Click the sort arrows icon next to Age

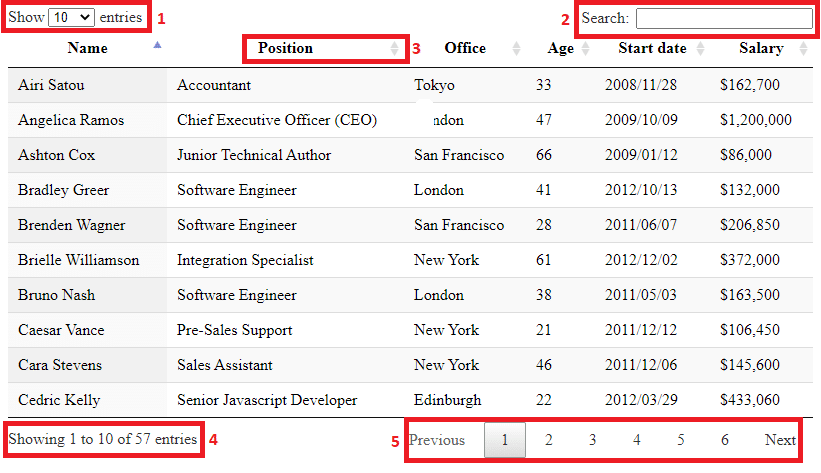click(x=583, y=48)
